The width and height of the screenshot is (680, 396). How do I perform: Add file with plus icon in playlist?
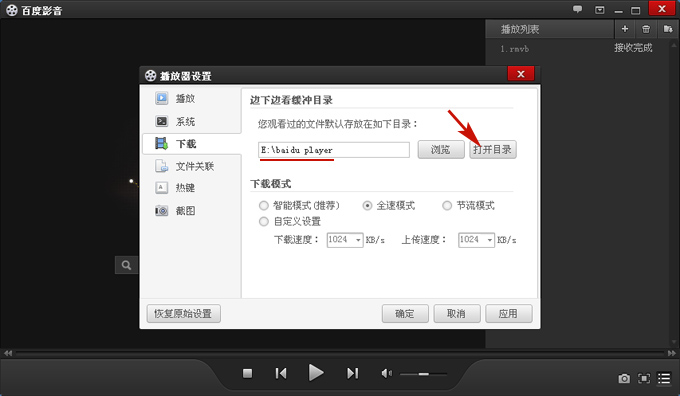[x=624, y=29]
